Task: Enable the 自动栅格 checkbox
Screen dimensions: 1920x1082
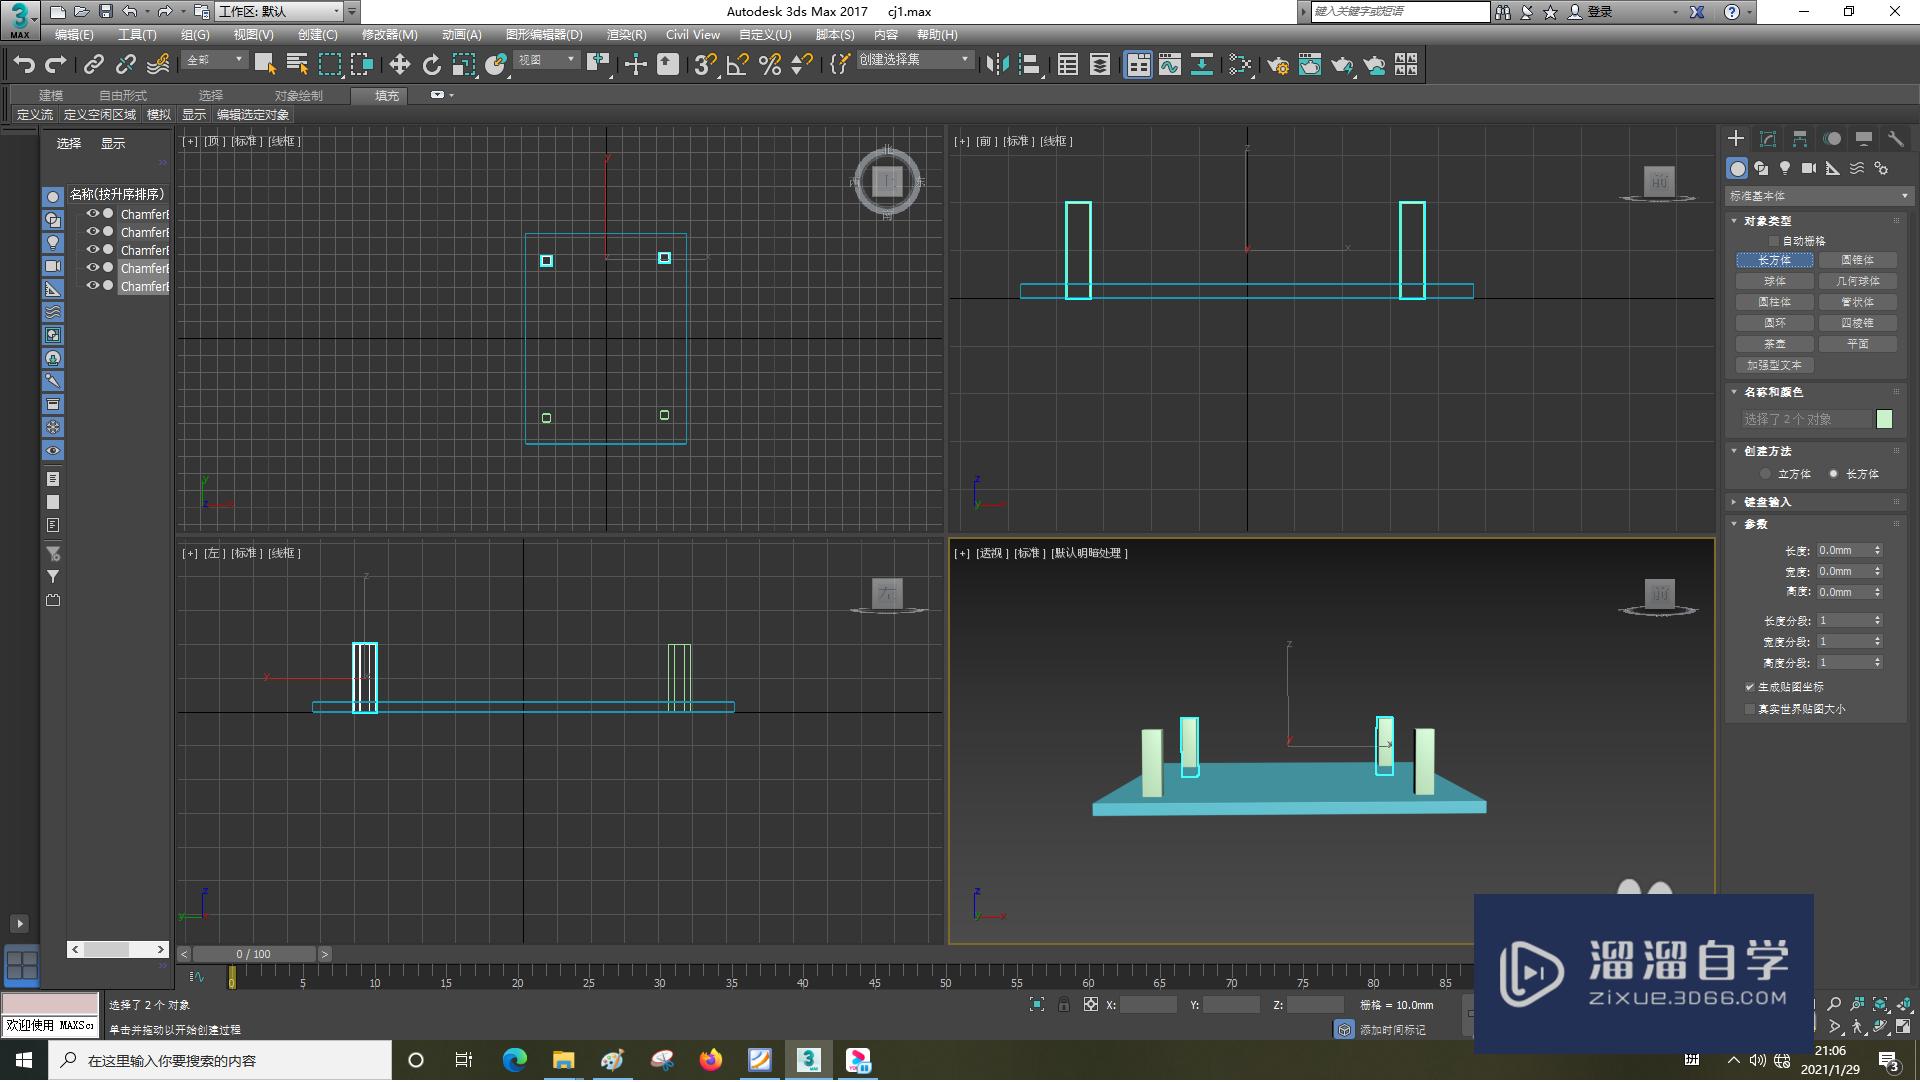Action: (1774, 241)
